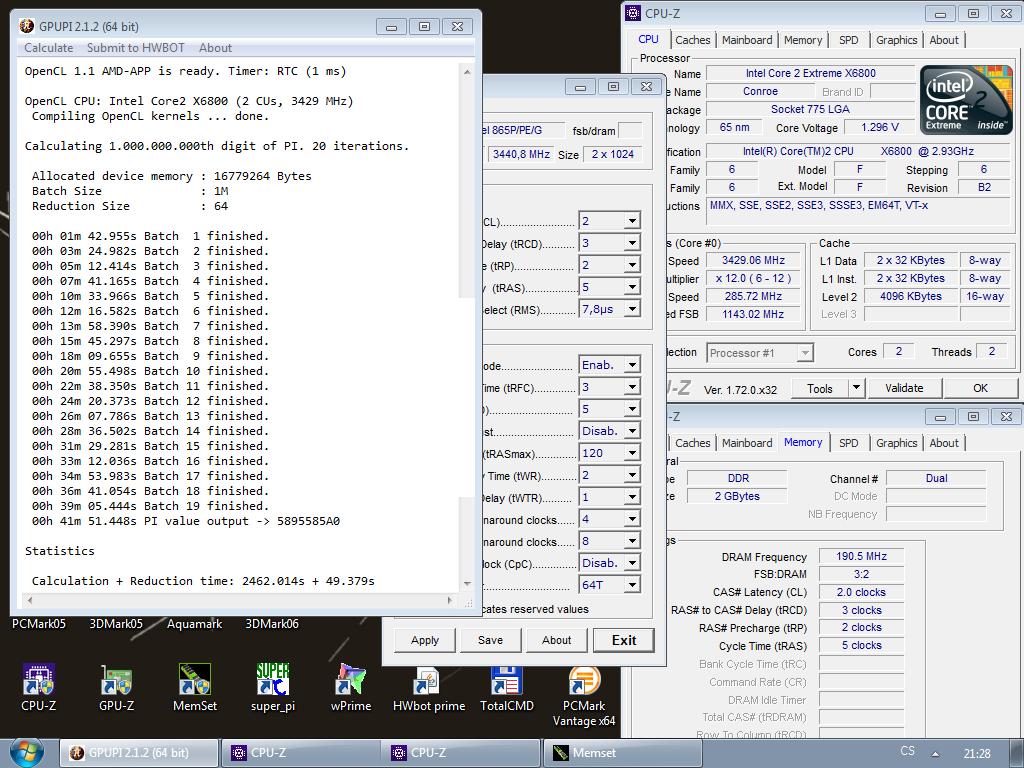Click the Calculation + Reduction time line
Screen dimensions: 1024x768
tap(203, 581)
